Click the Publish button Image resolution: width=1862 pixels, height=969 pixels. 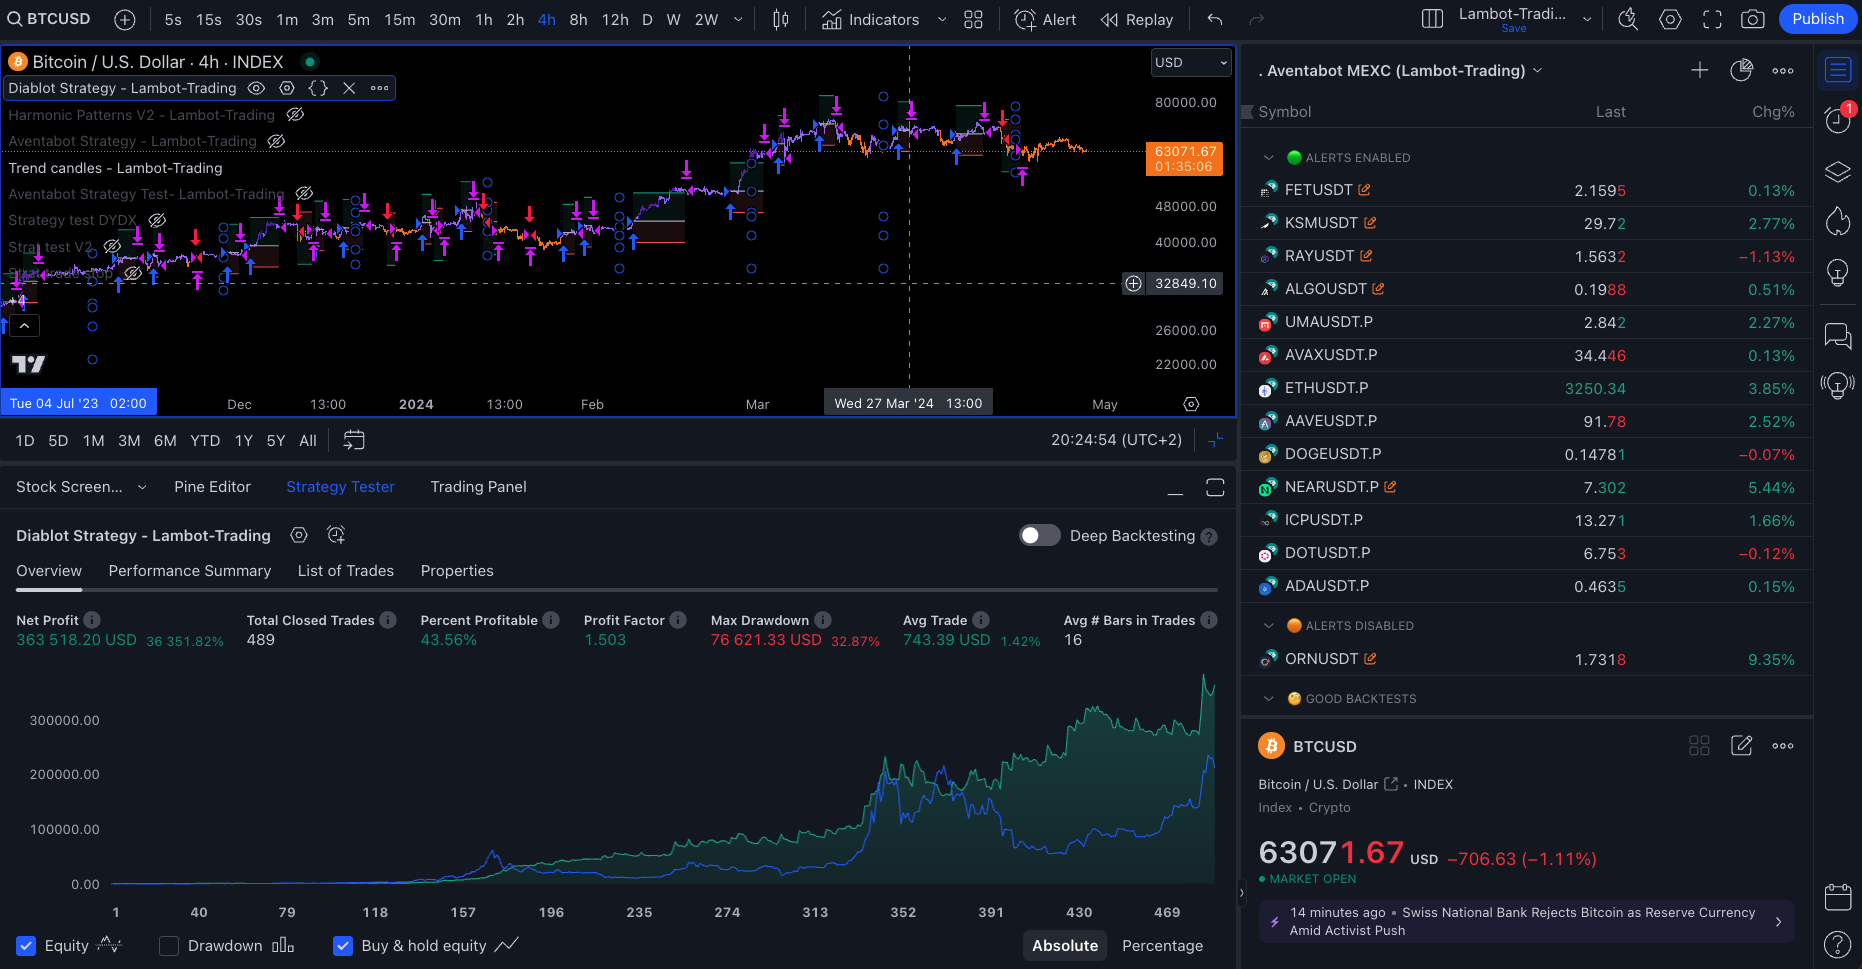(1817, 19)
